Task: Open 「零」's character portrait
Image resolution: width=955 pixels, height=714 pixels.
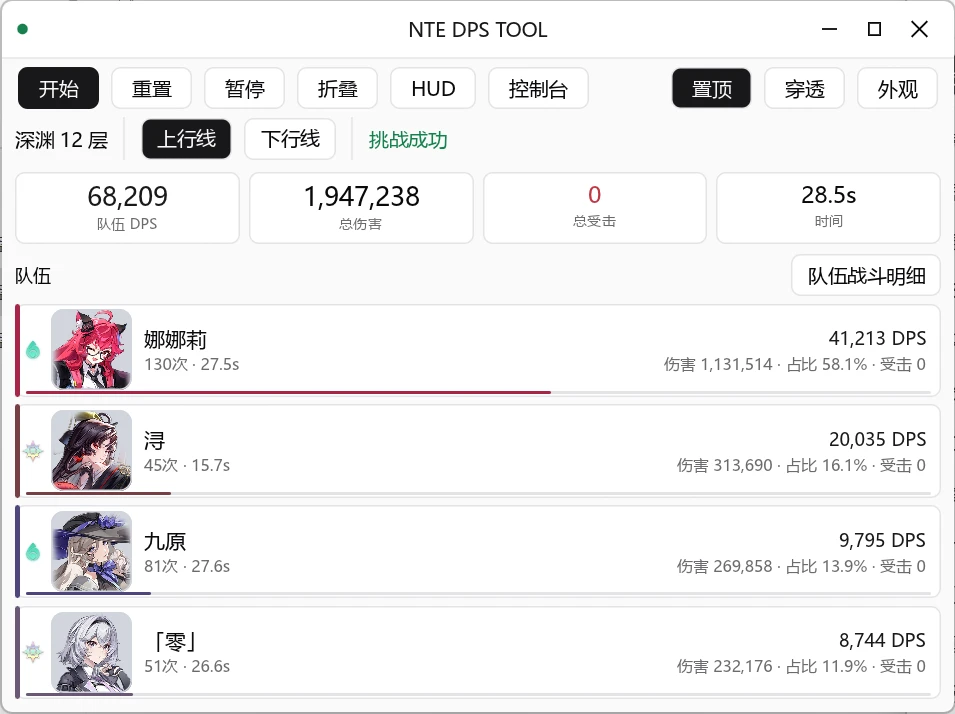Action: coord(91,652)
